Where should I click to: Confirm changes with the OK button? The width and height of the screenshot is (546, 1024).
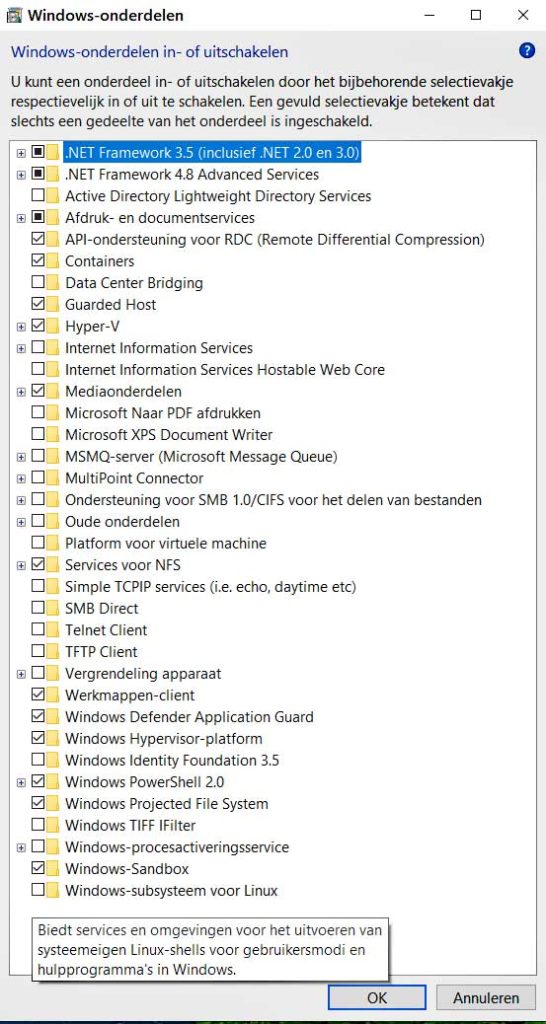click(x=377, y=998)
